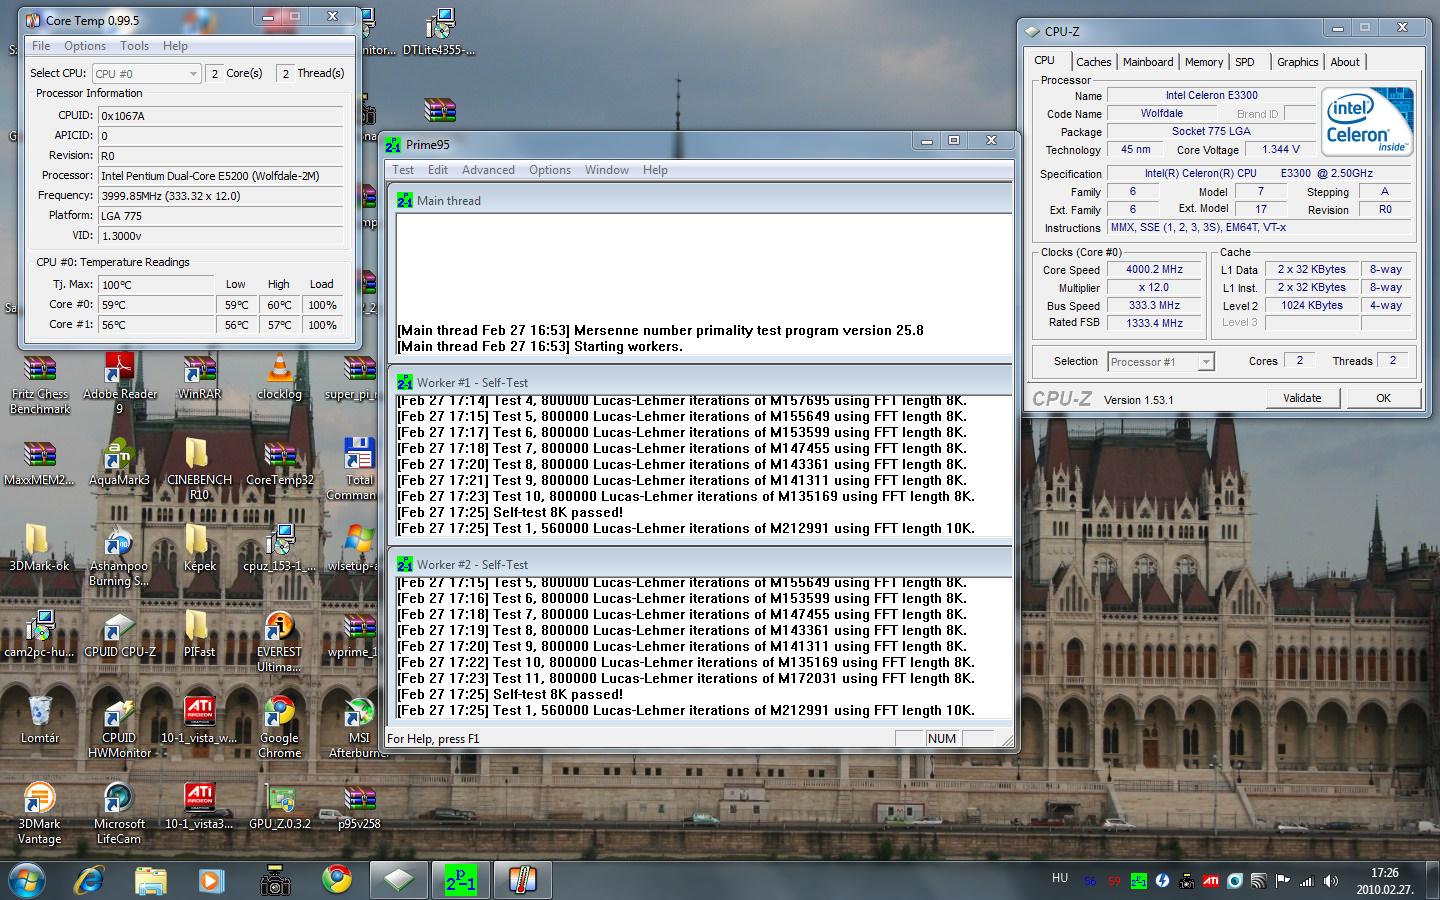The image size is (1440, 900).
Task: Open Microsoft LifeCam desktop shortcut
Action: click(x=119, y=814)
